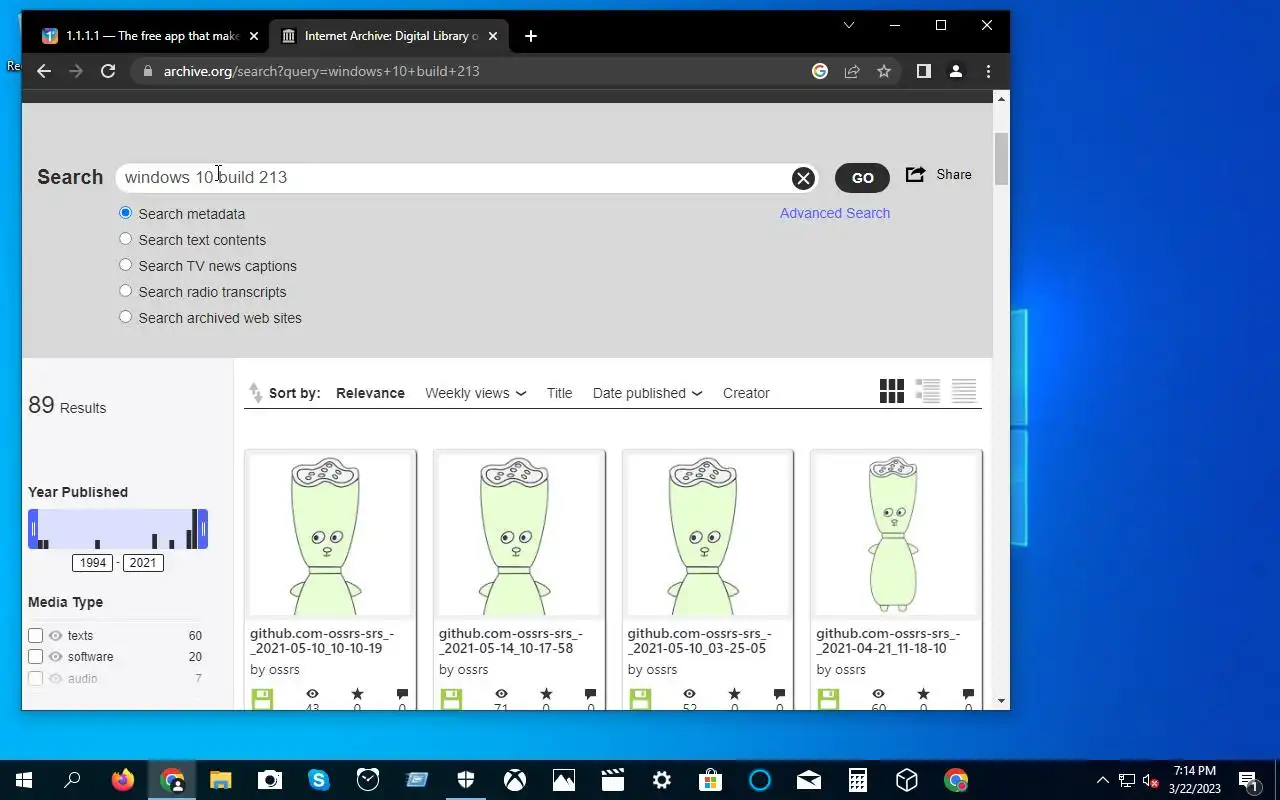Switch results to compact list view
The height and width of the screenshot is (800, 1280).
click(x=964, y=391)
